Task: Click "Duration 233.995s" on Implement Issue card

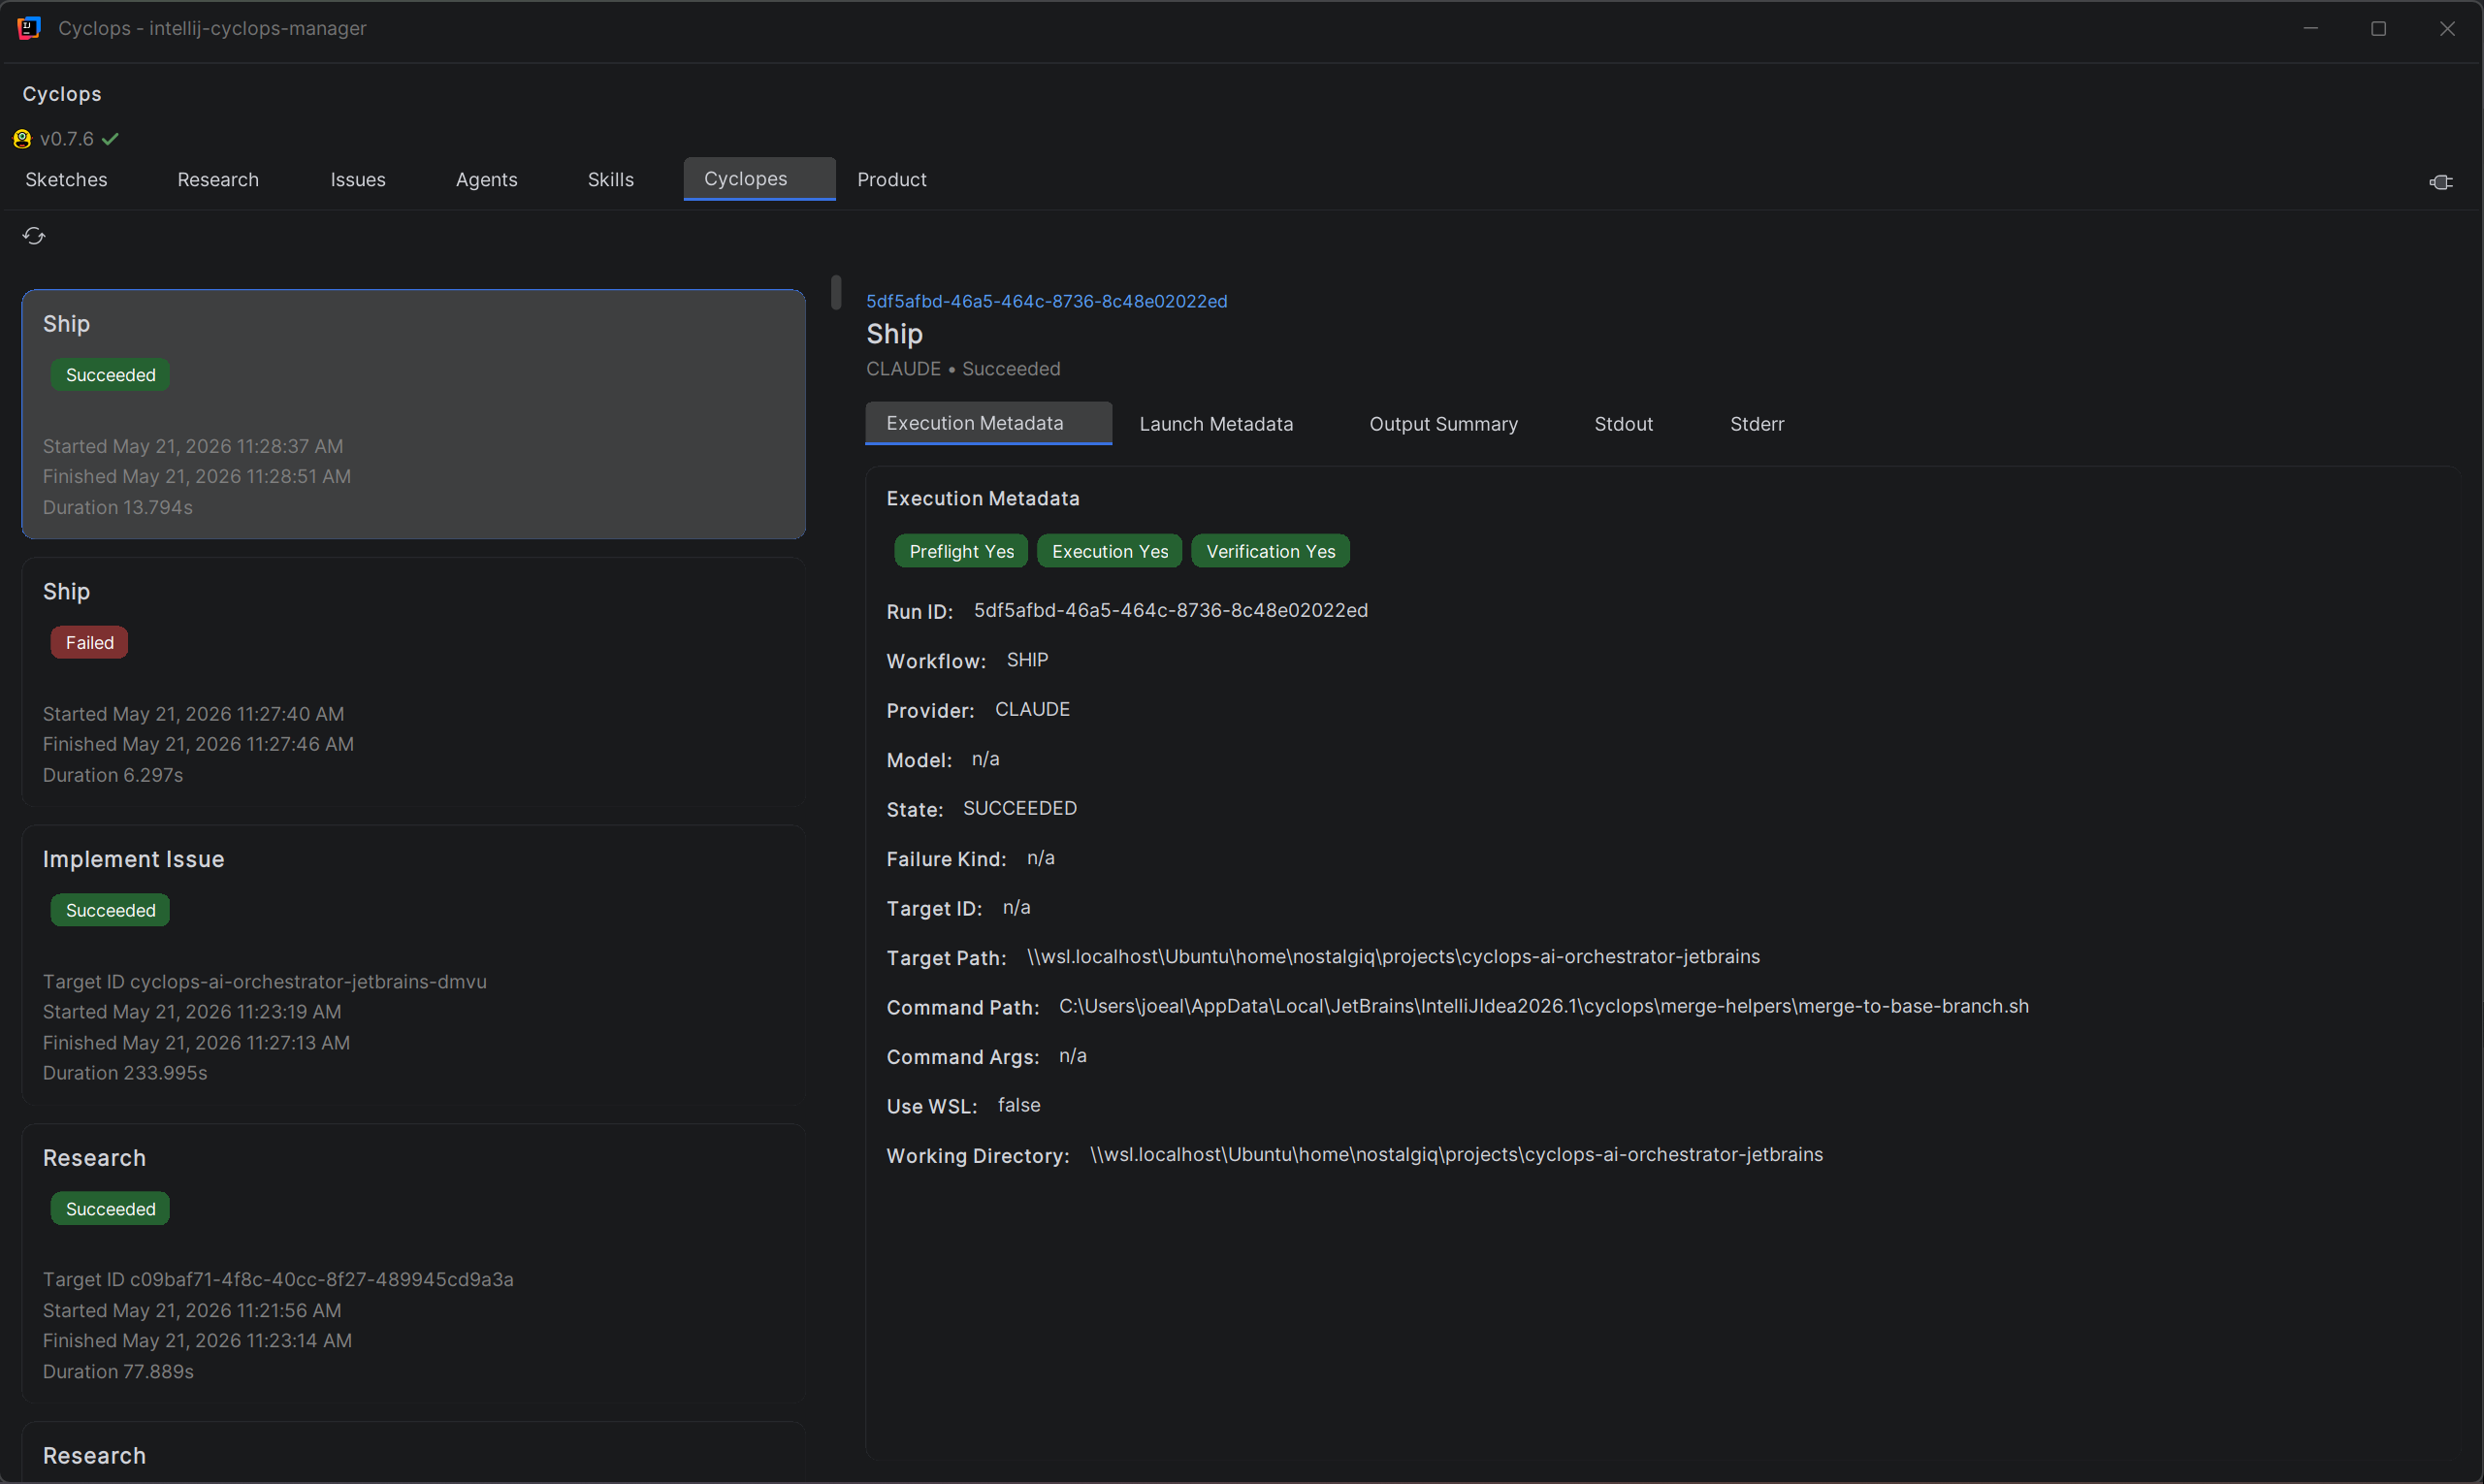Action: click(x=125, y=1073)
